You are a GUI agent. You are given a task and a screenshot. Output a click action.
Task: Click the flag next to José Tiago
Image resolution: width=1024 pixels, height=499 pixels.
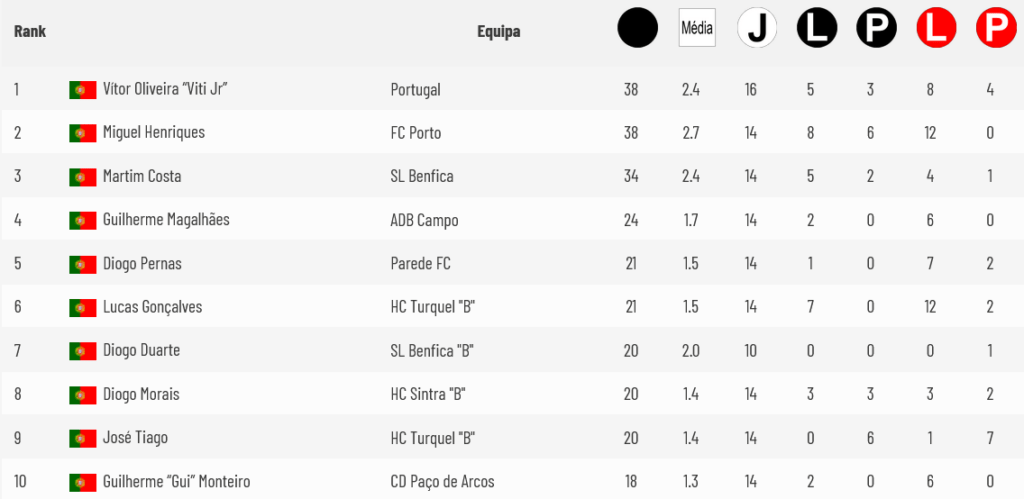tap(82, 438)
